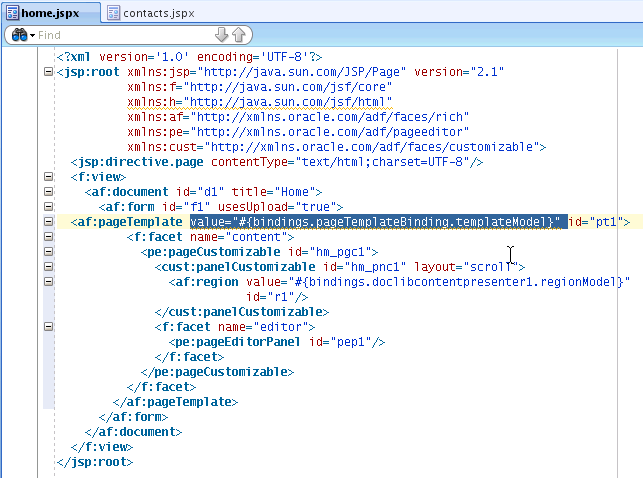The height and width of the screenshot is (478, 643).
Task: Click the xmlns:cust namespace declaration
Action: [337, 147]
